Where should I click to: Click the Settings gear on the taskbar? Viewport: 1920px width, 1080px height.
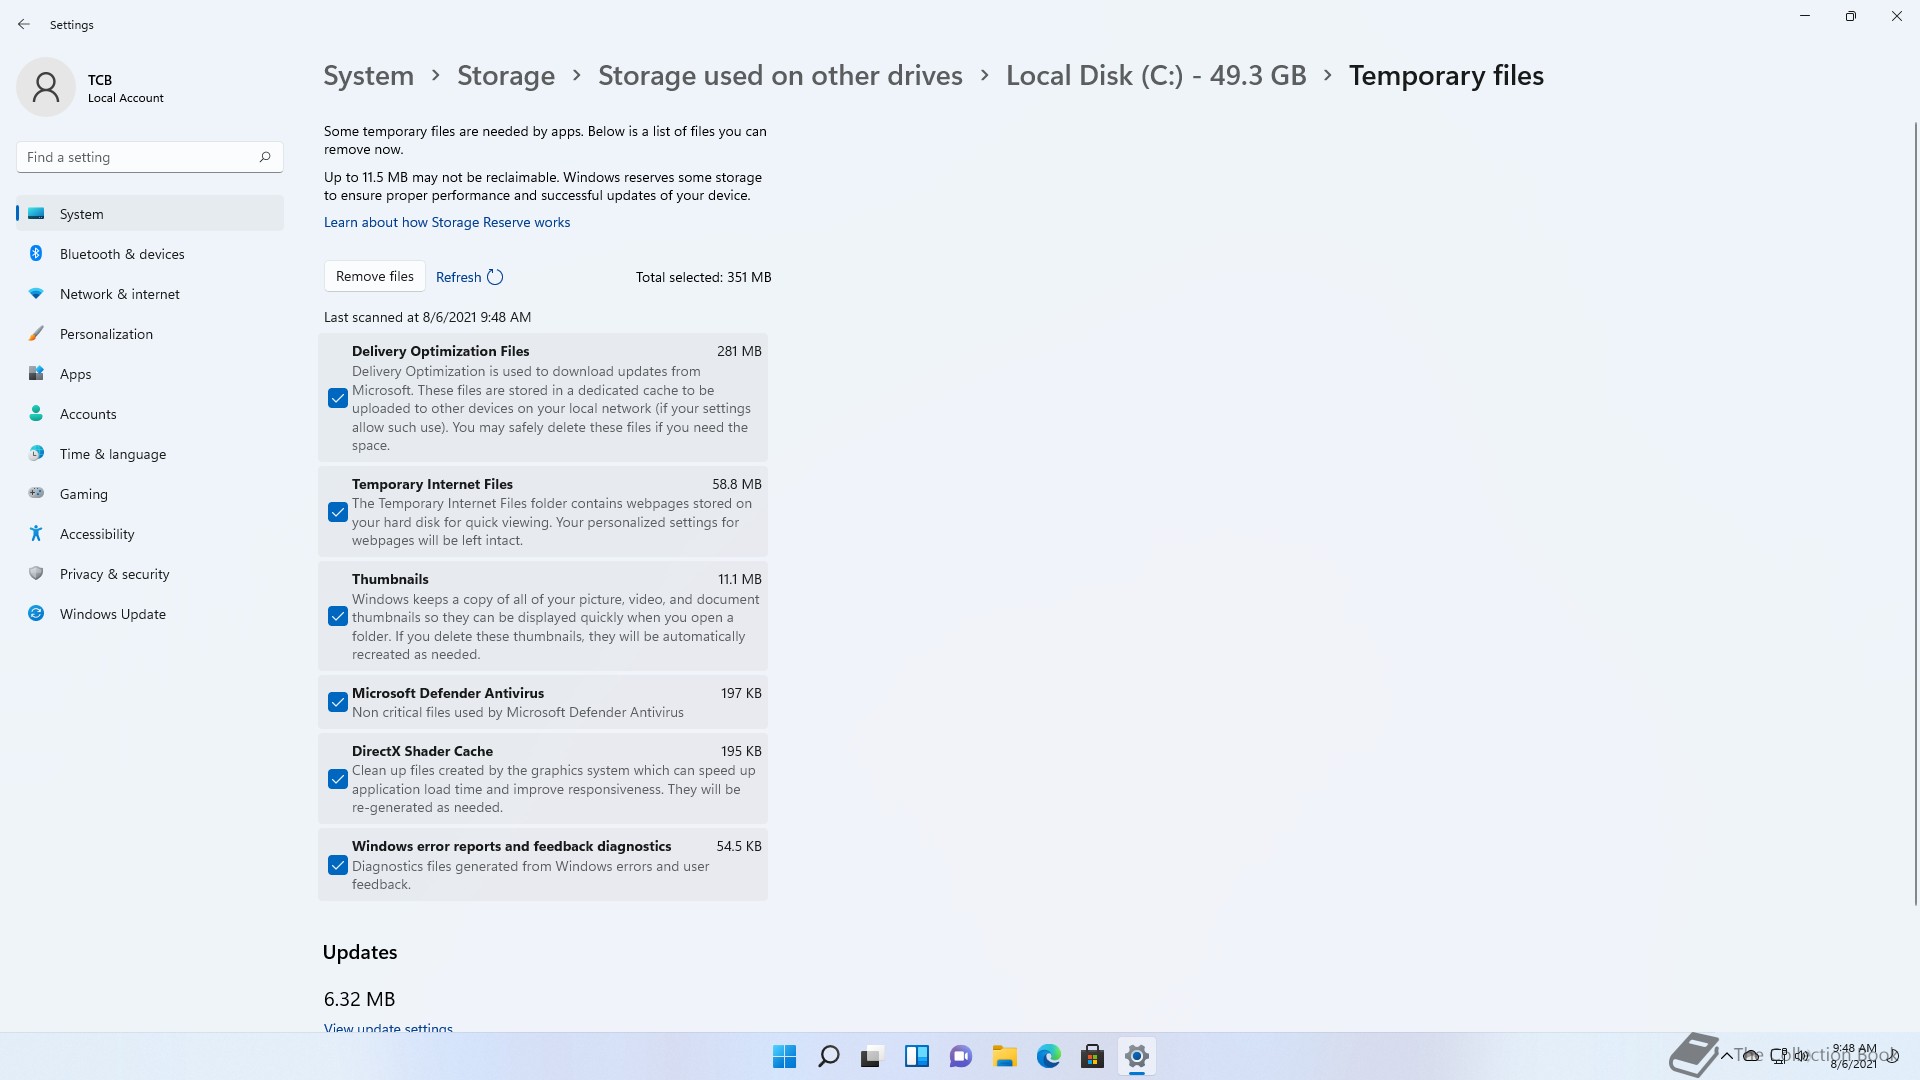point(1136,1056)
